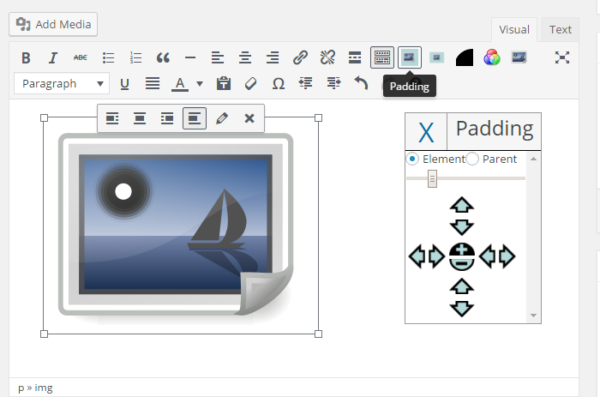Decrease the indent

pyautogui.click(x=306, y=83)
